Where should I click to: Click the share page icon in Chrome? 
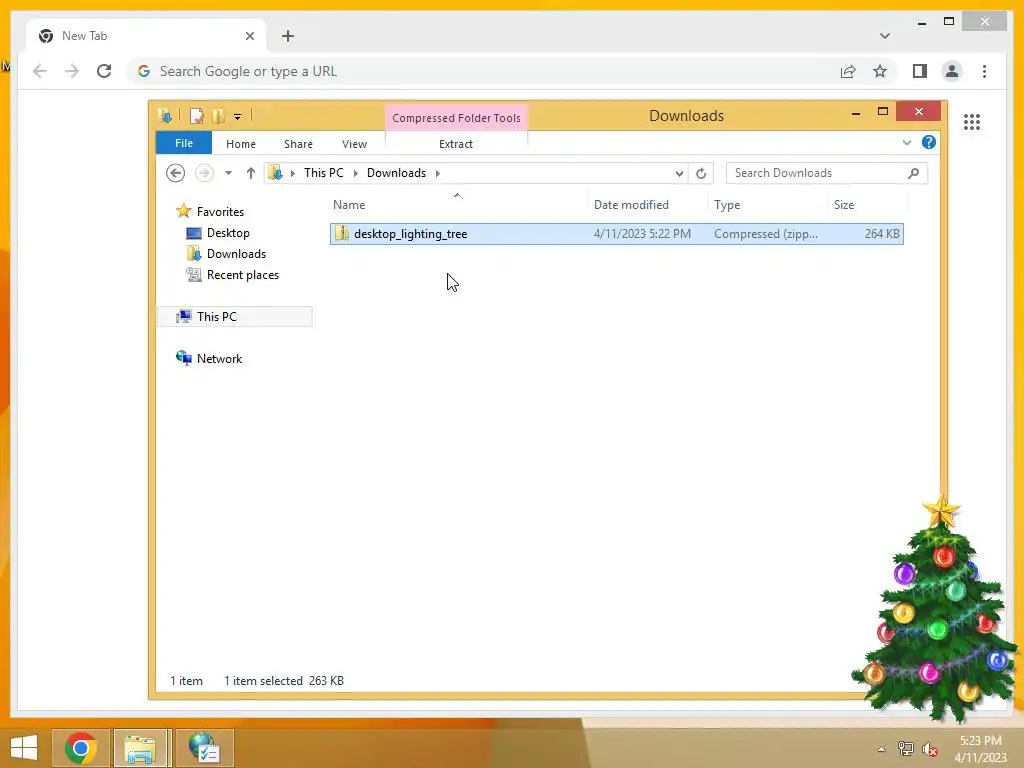pos(848,71)
